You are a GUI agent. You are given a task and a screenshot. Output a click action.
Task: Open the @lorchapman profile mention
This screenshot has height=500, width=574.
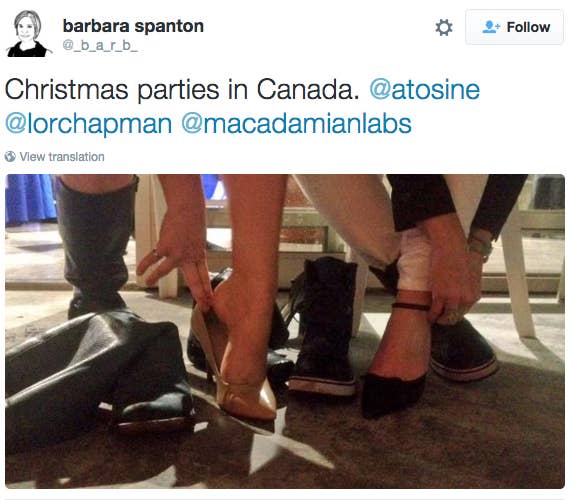tap(89, 124)
